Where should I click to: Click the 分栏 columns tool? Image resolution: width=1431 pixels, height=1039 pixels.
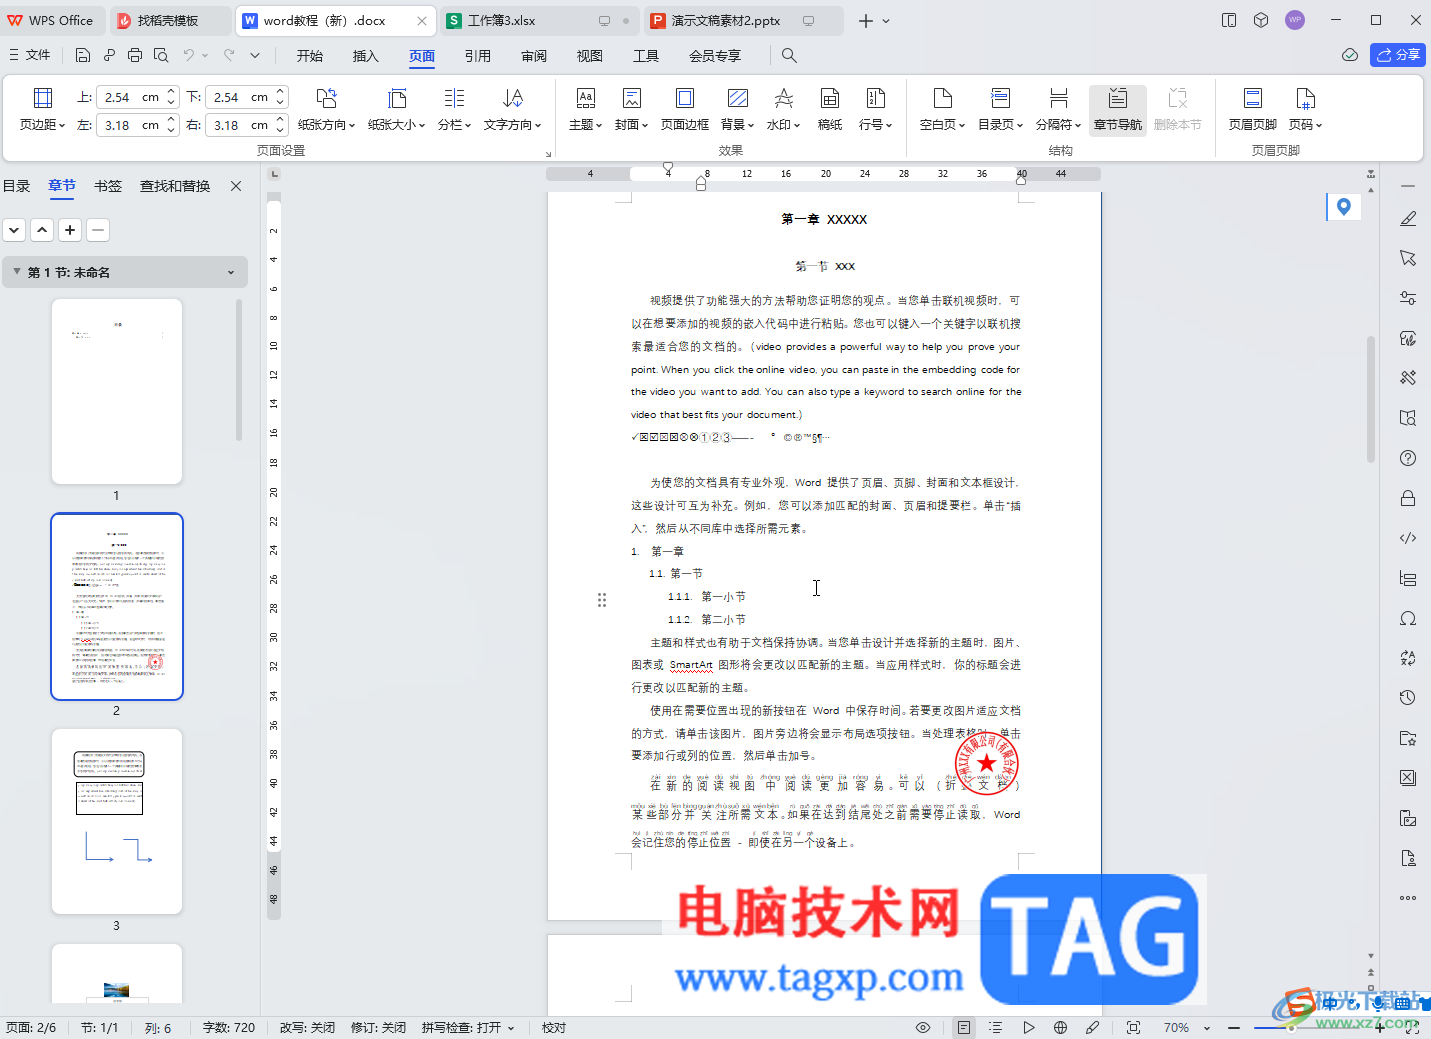pyautogui.click(x=454, y=109)
